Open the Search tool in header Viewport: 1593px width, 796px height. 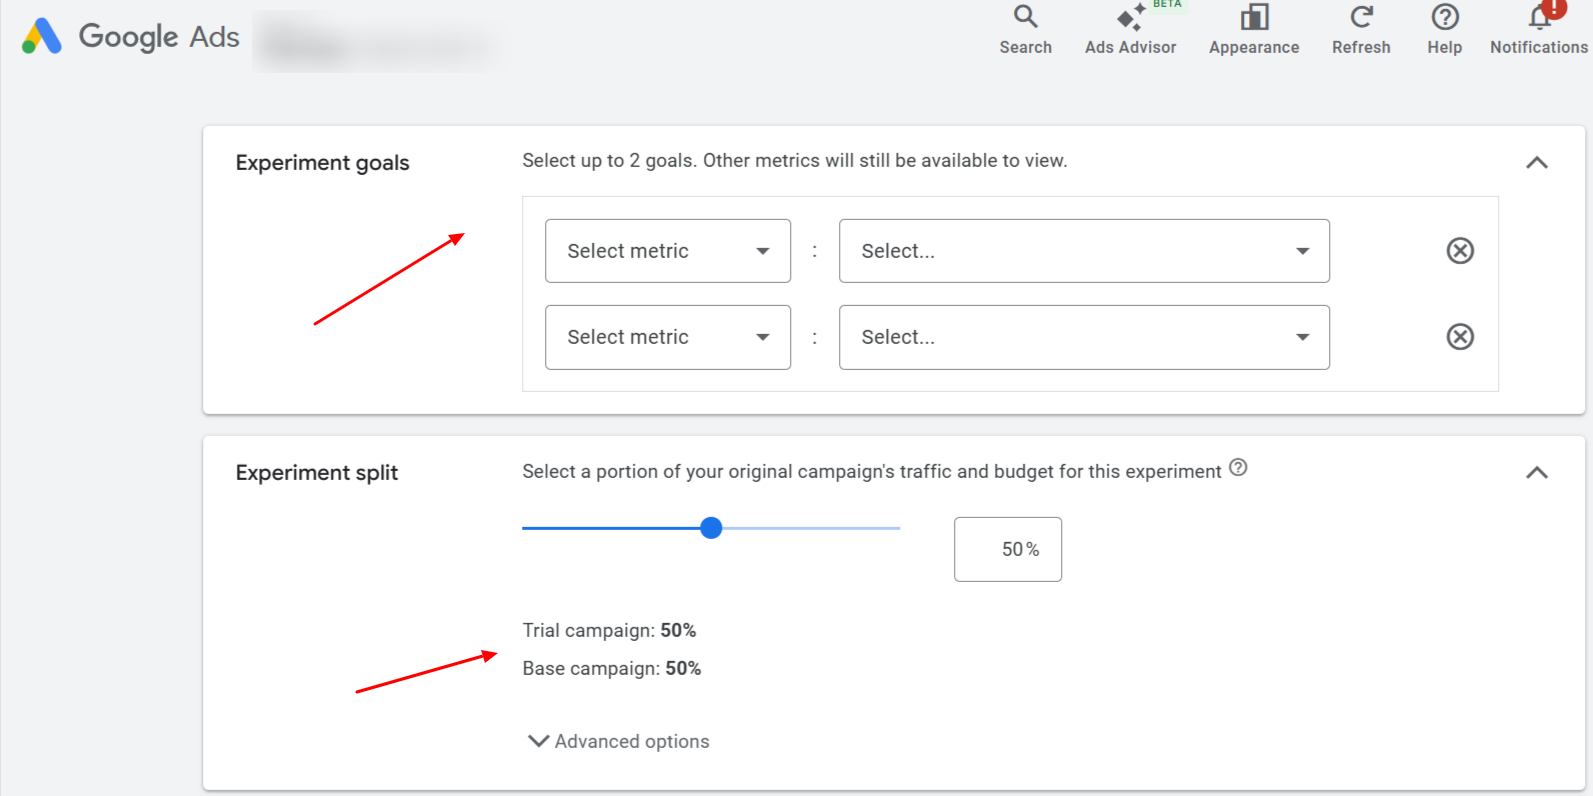coord(1025,29)
